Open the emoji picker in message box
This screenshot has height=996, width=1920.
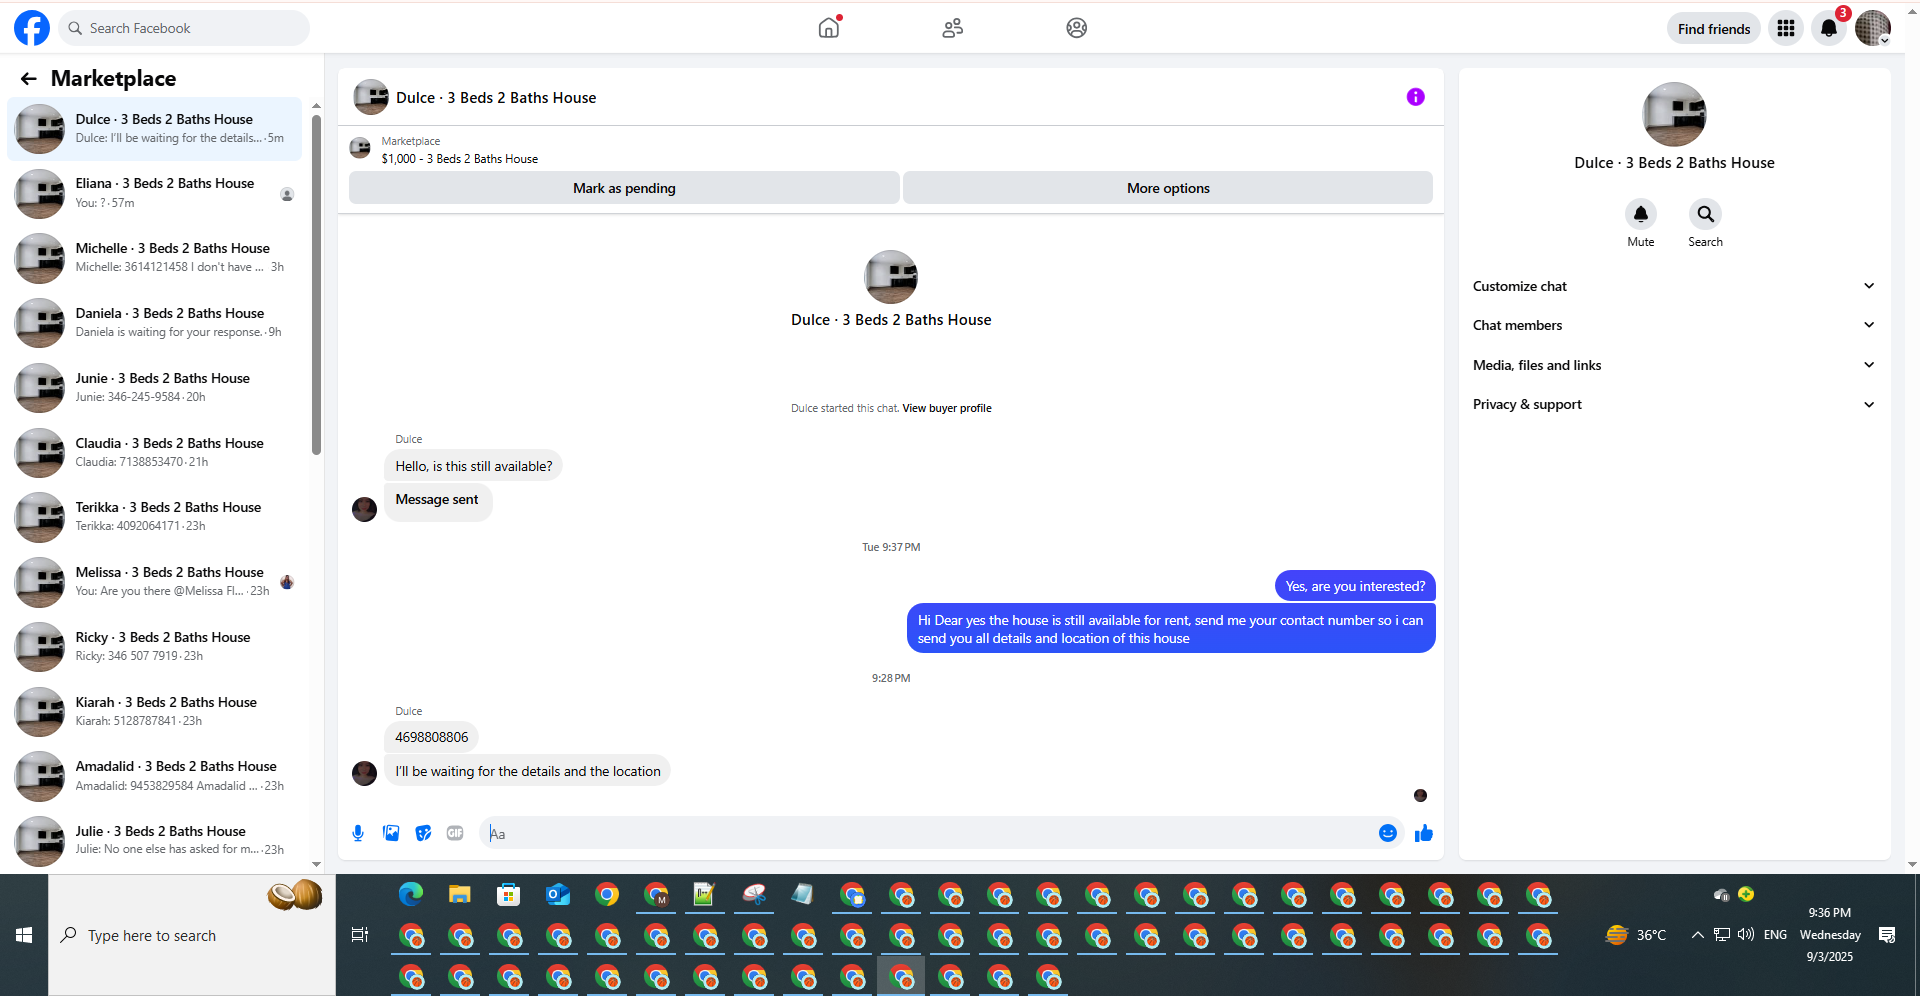tap(1388, 833)
